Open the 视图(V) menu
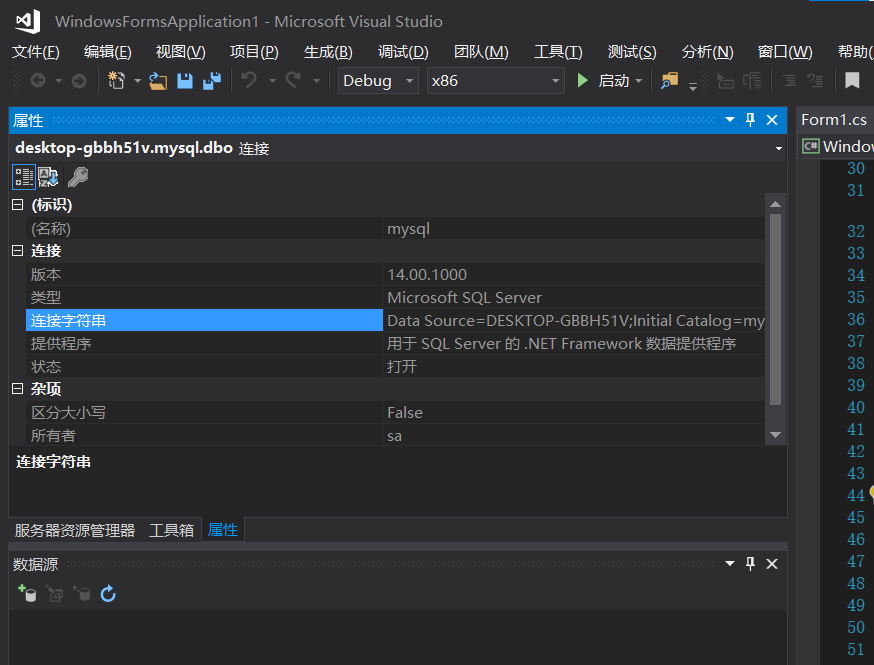This screenshot has width=874, height=665. pos(181,52)
